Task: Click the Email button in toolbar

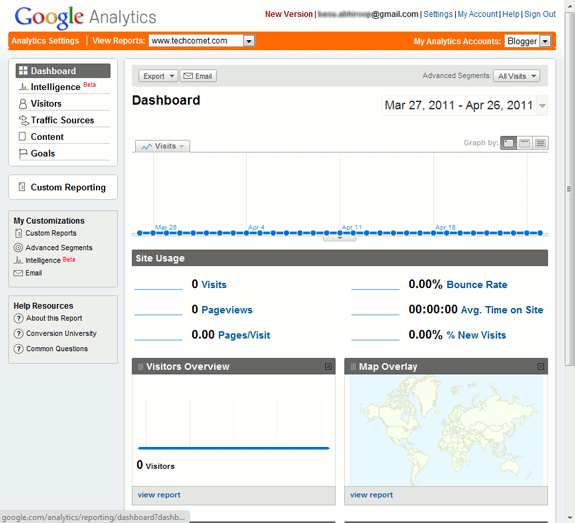Action: tap(198, 76)
